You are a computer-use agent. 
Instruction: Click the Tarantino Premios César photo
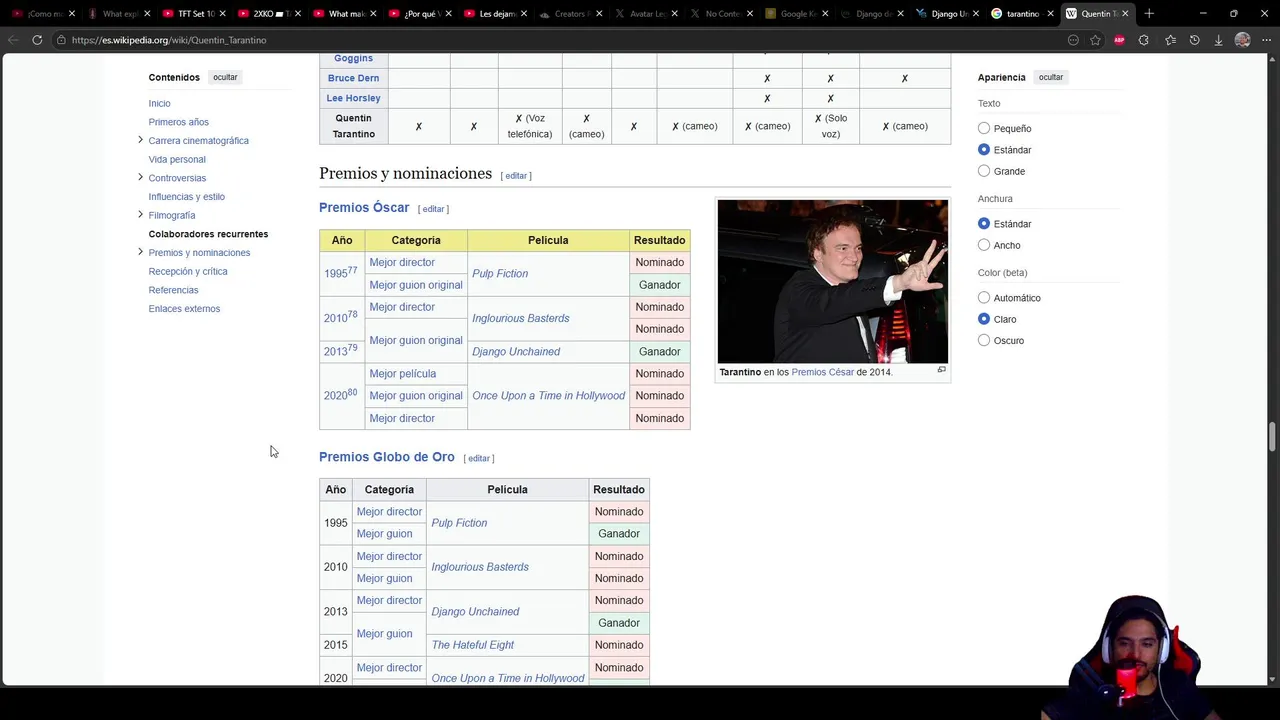click(x=833, y=281)
